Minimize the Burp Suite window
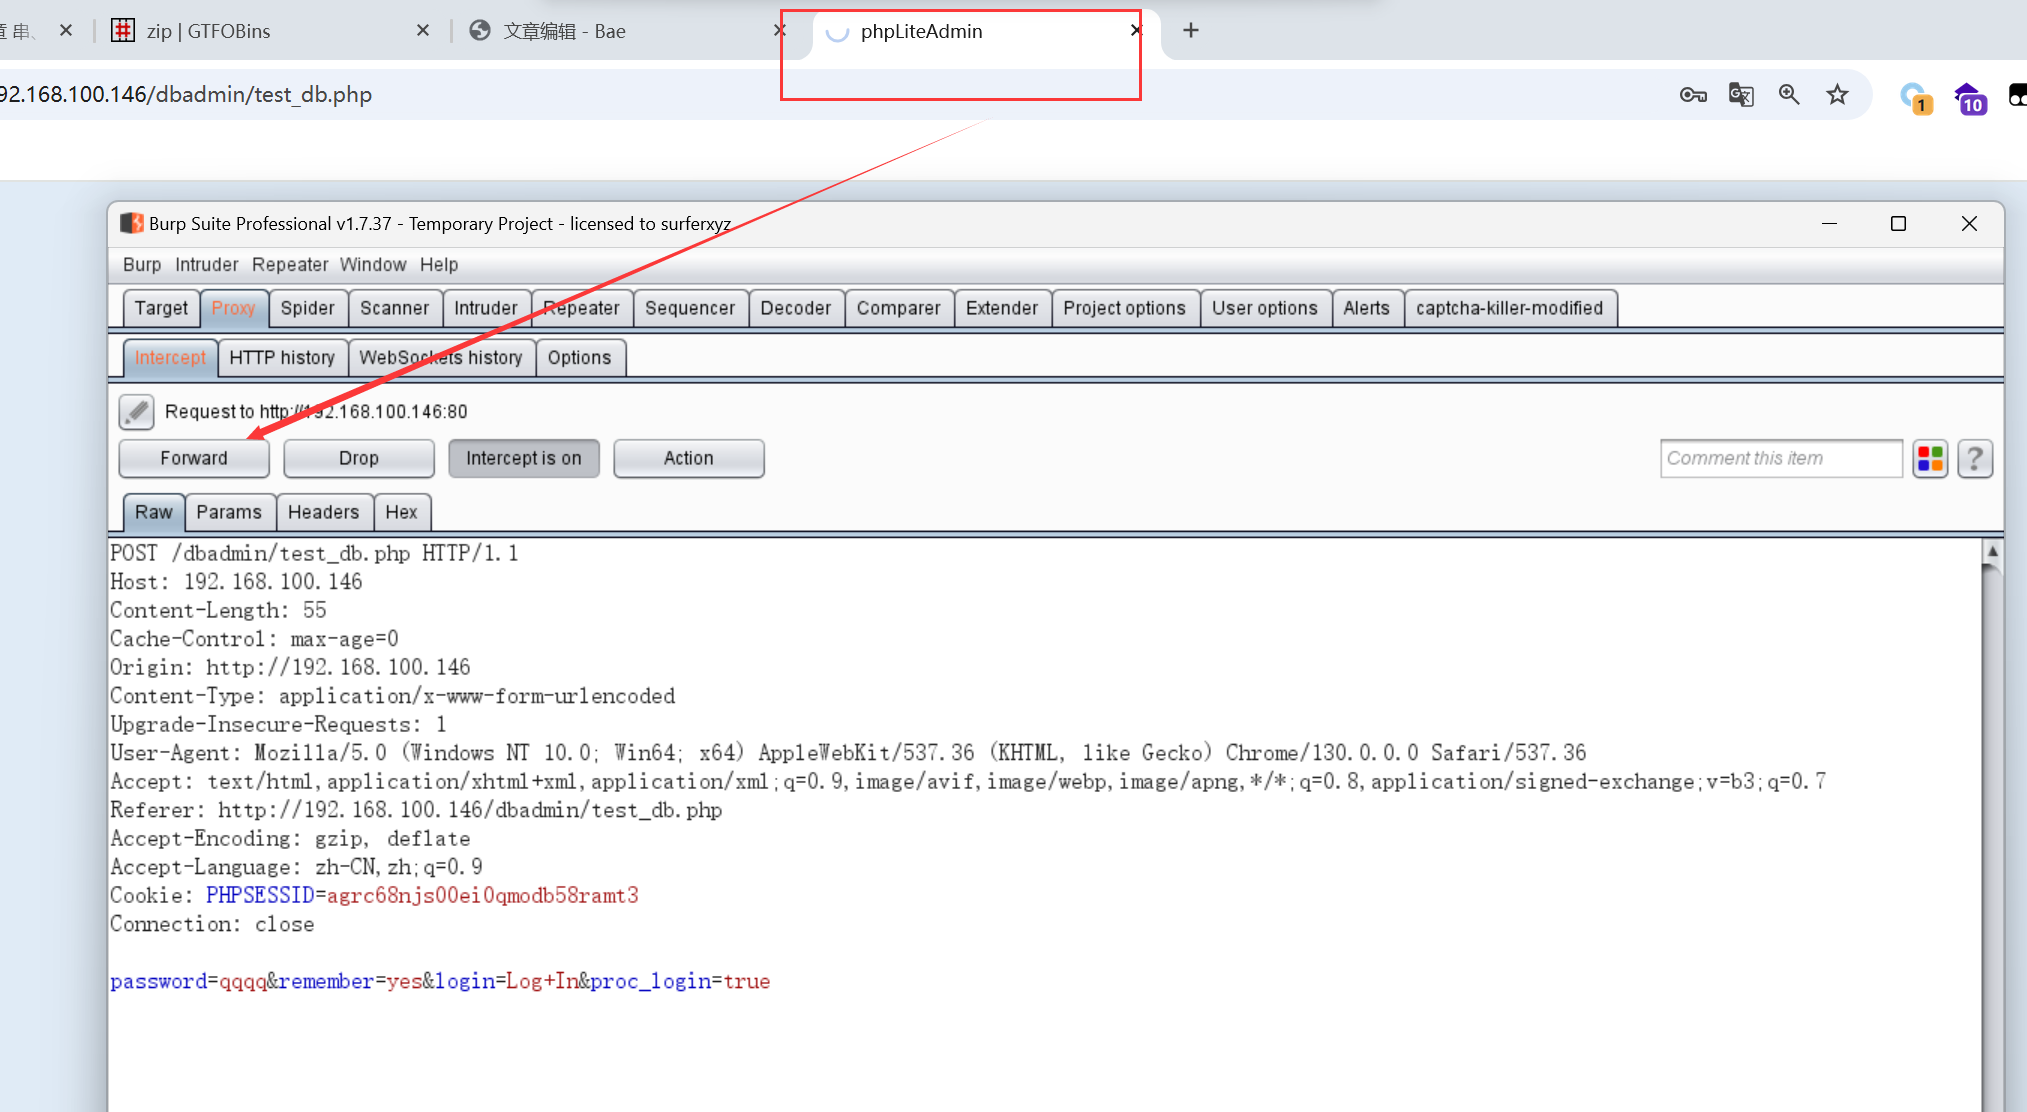Screen dimensions: 2027x1112 tap(1829, 223)
